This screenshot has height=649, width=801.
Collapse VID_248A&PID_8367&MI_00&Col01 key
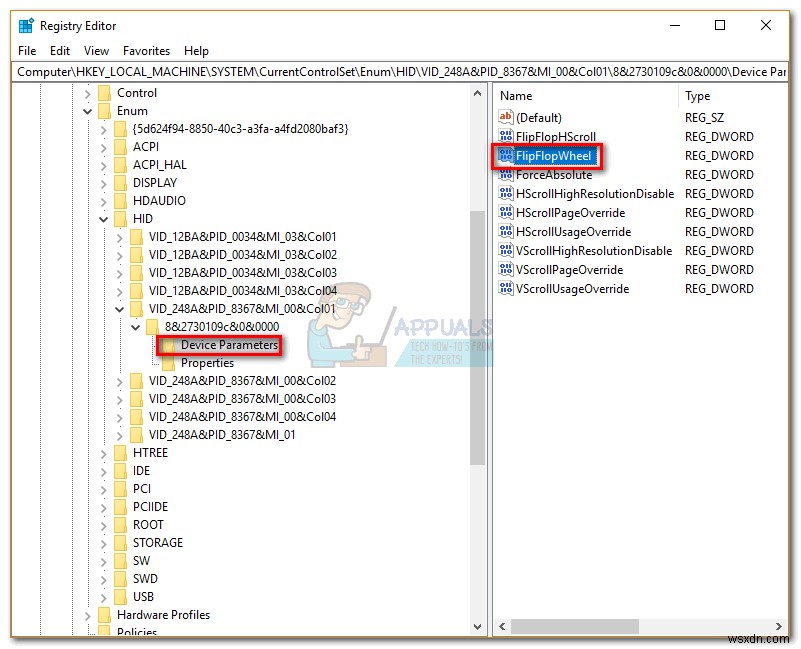(x=119, y=309)
